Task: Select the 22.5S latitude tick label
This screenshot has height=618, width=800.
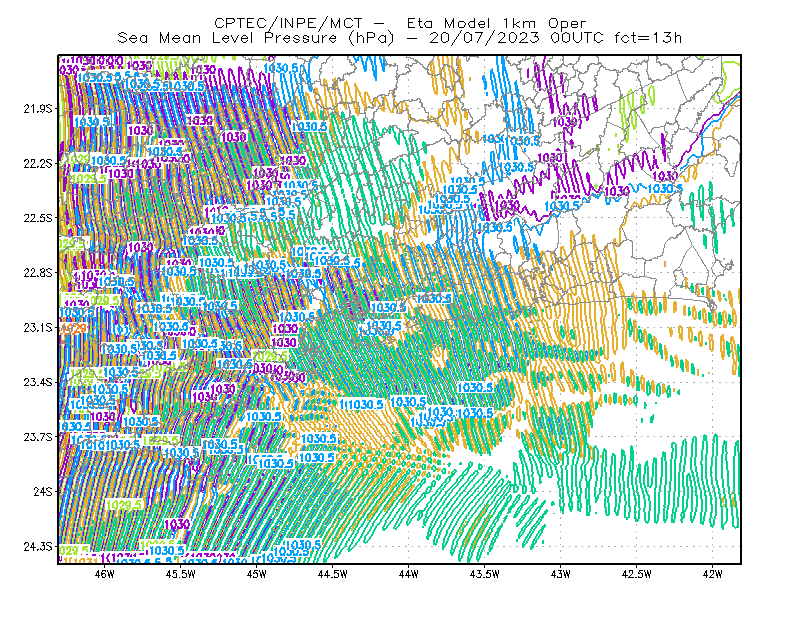Action: [x=38, y=218]
